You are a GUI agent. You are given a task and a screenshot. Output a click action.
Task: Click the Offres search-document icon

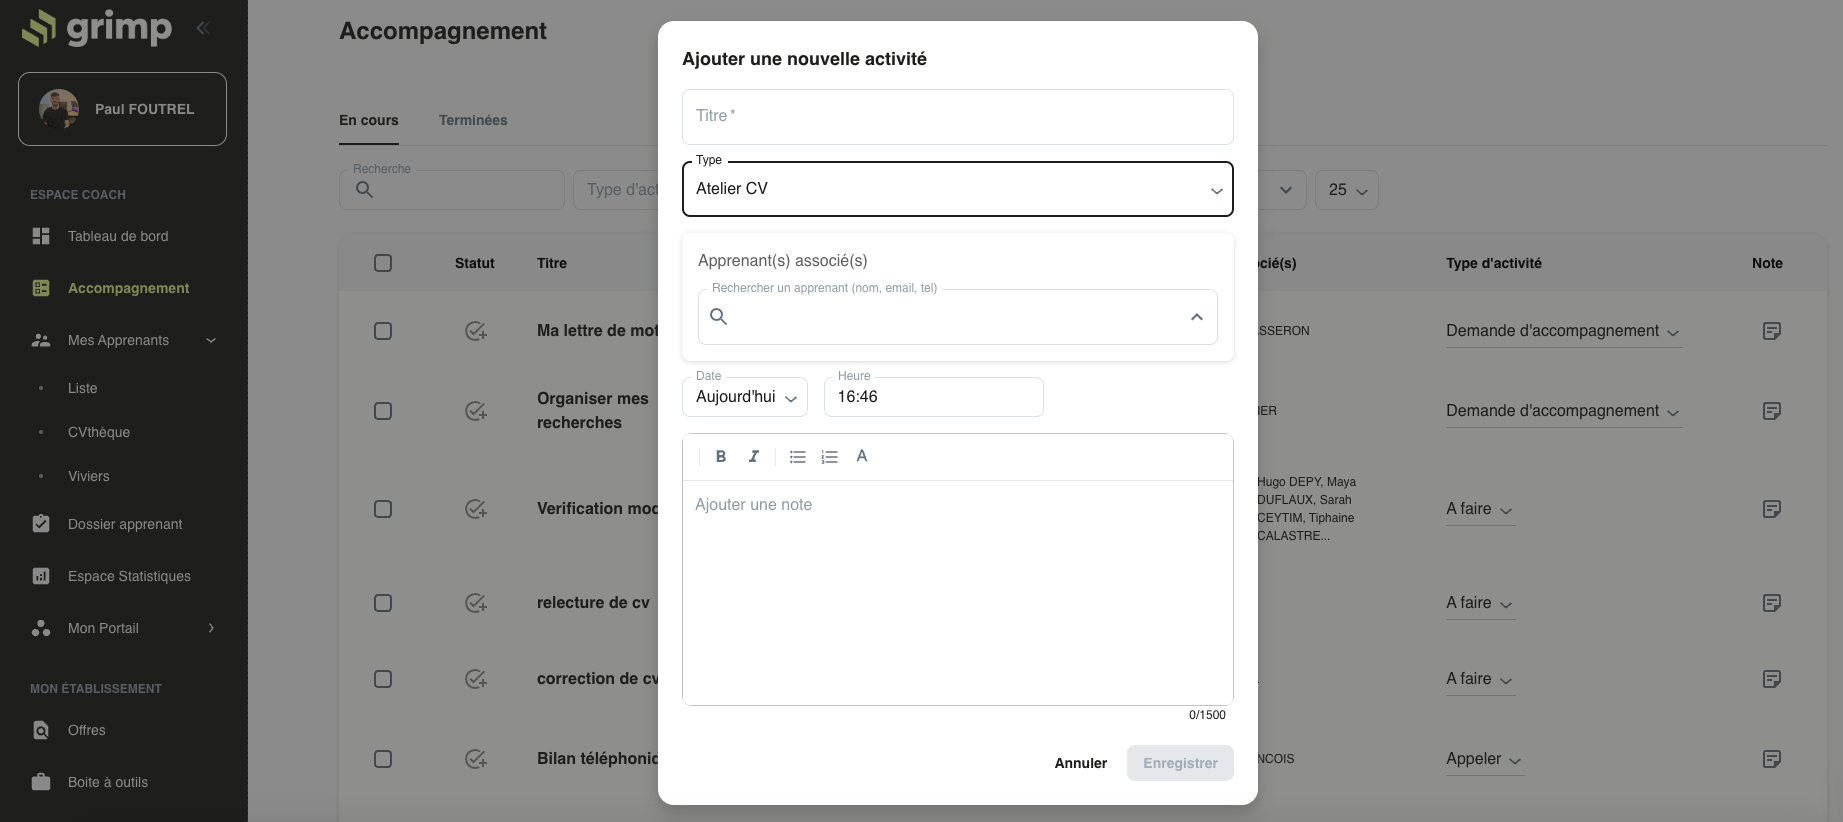(41, 730)
